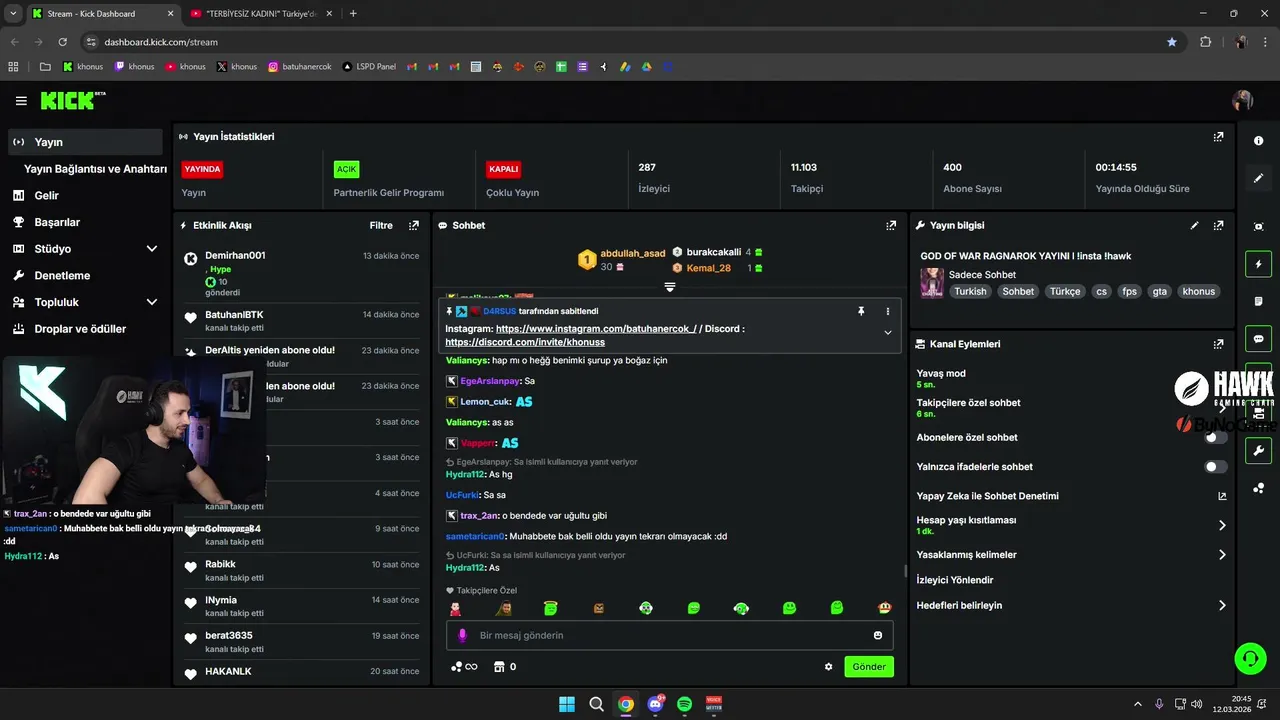
Task: Click the channel points infinity icon
Action: [x=464, y=667]
